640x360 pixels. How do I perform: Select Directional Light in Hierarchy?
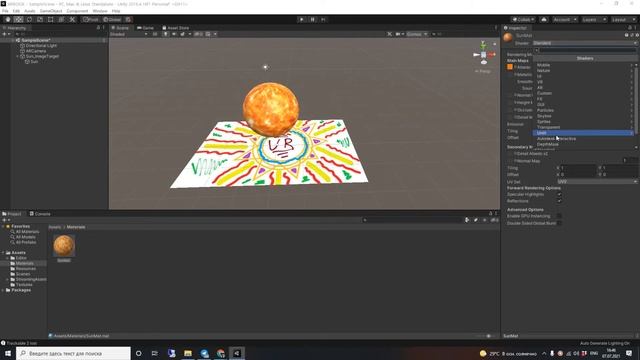pyautogui.click(x=41, y=46)
